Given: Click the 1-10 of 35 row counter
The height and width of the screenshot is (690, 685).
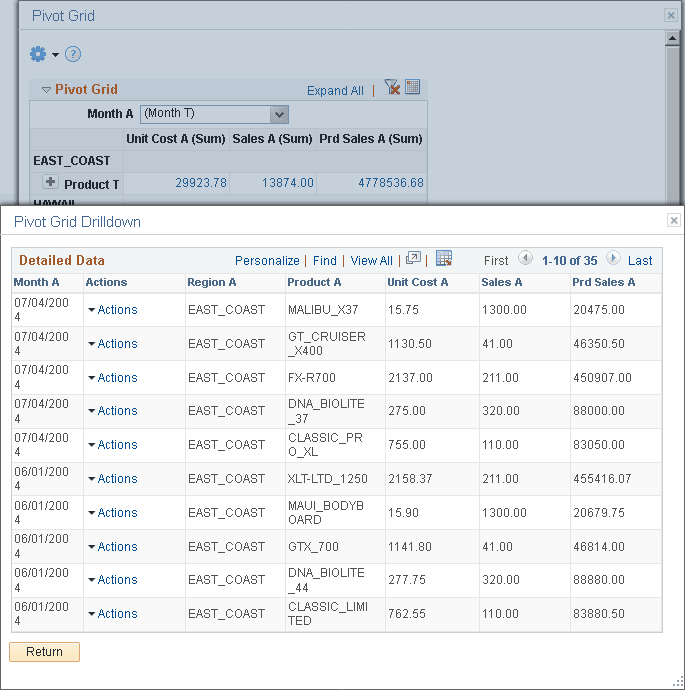Looking at the screenshot, I should pyautogui.click(x=569, y=261).
